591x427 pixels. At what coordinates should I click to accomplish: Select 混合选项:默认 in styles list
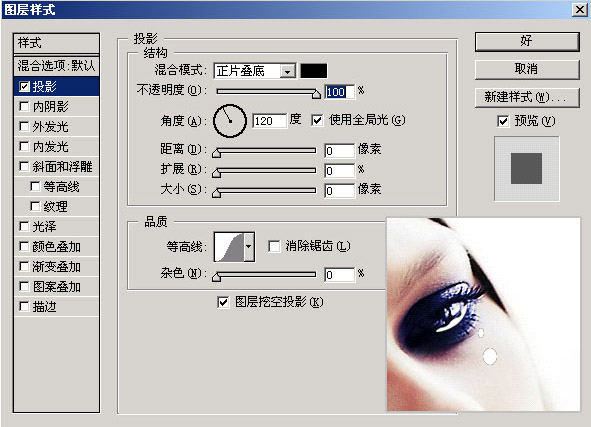57,66
